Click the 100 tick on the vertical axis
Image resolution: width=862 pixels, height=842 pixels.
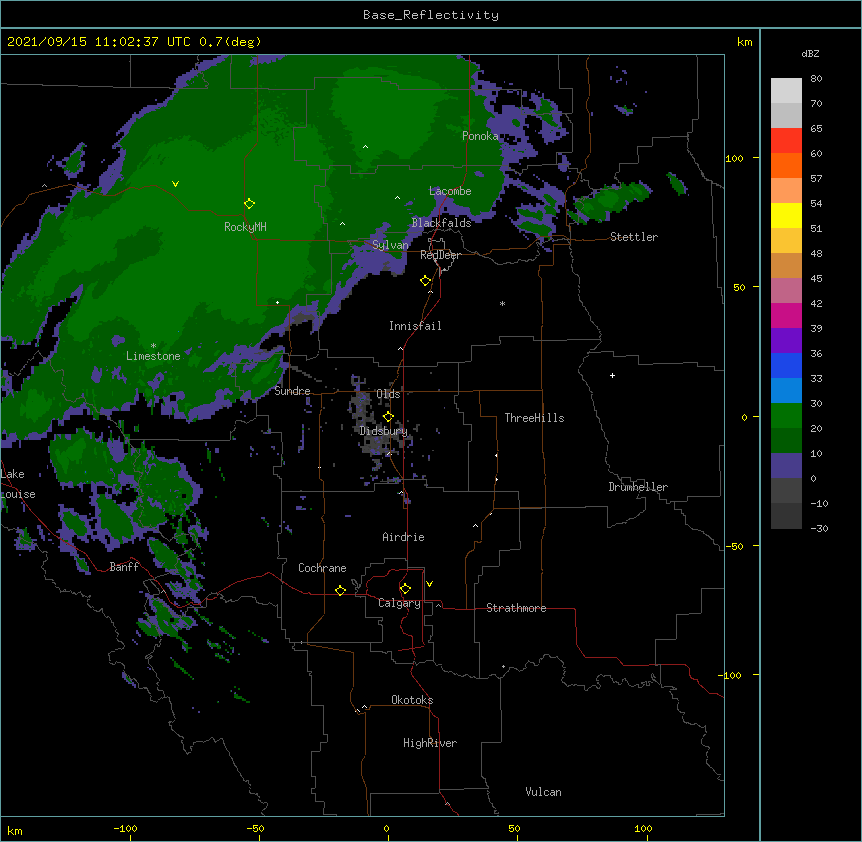734,158
